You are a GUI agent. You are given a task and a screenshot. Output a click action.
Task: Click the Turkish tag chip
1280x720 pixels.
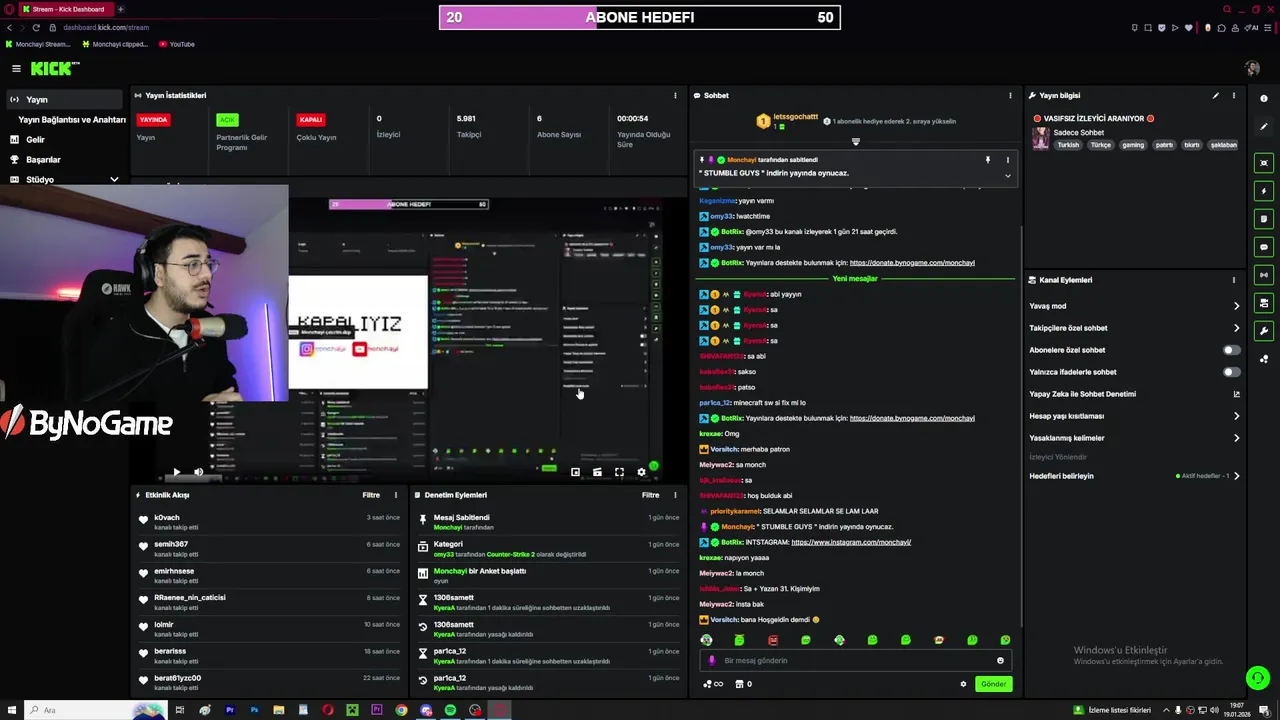tap(1068, 145)
